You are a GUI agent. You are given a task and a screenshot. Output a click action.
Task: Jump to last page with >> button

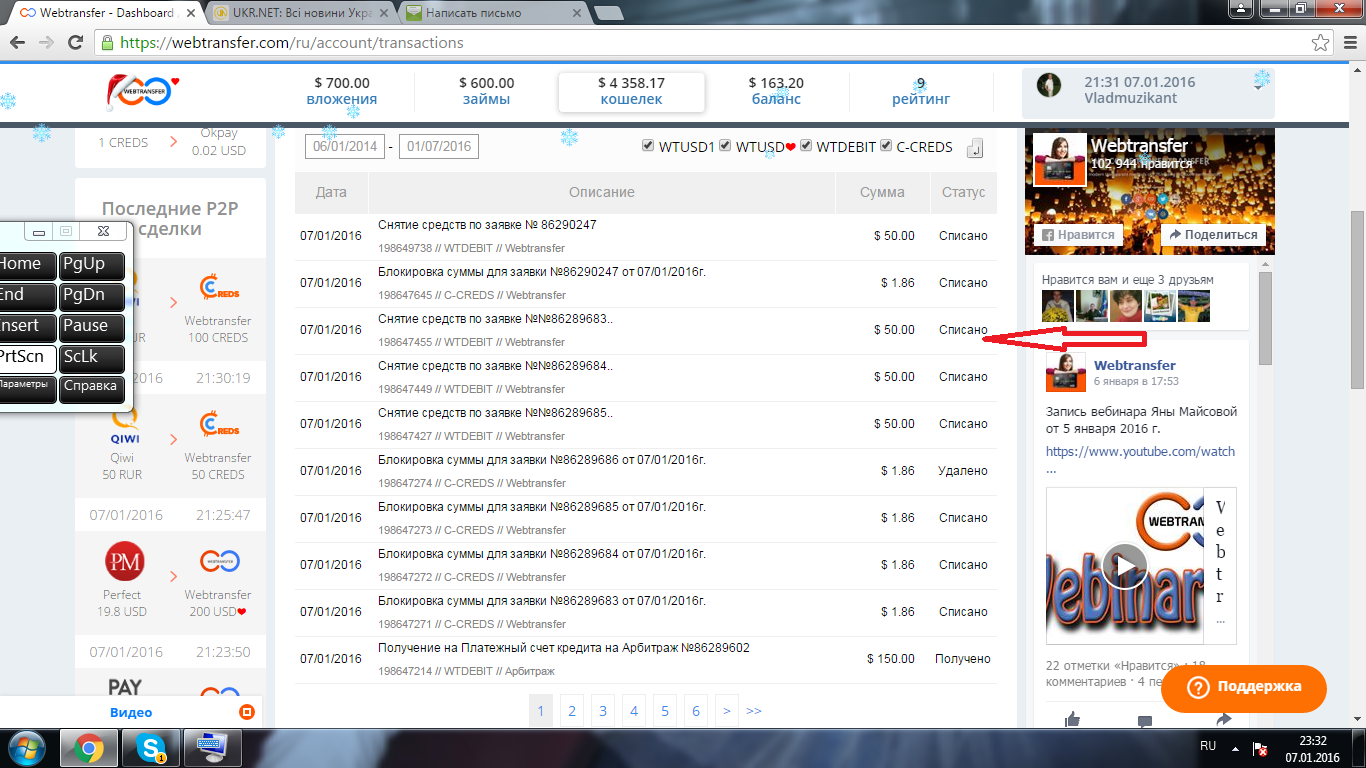click(x=754, y=711)
